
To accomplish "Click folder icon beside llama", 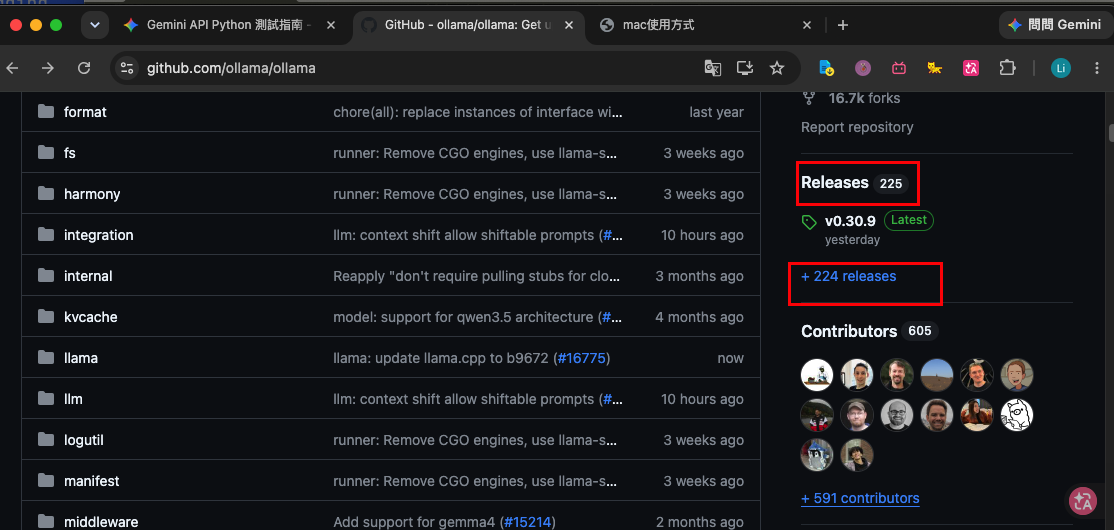I will click(46, 357).
